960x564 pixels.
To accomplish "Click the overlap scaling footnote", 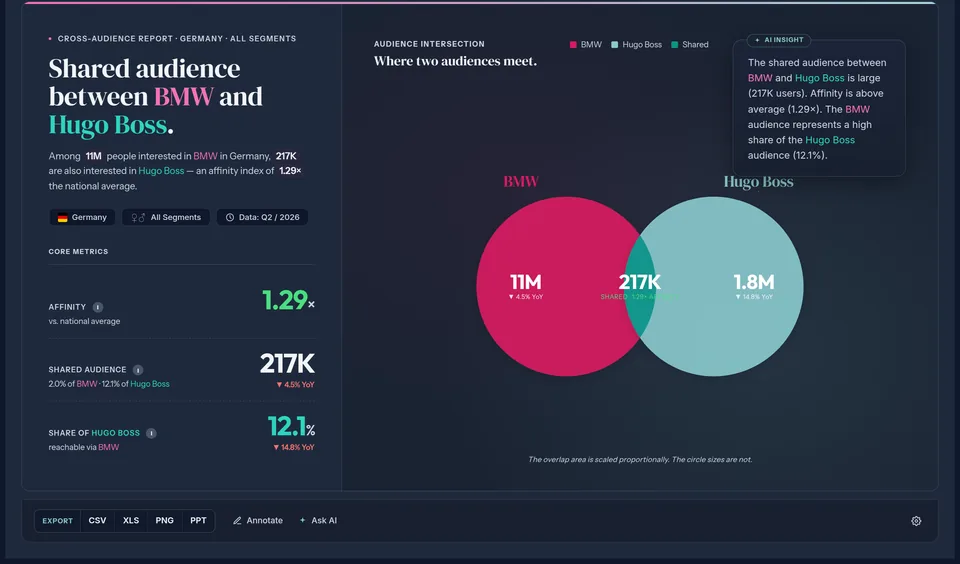I will click(640, 459).
